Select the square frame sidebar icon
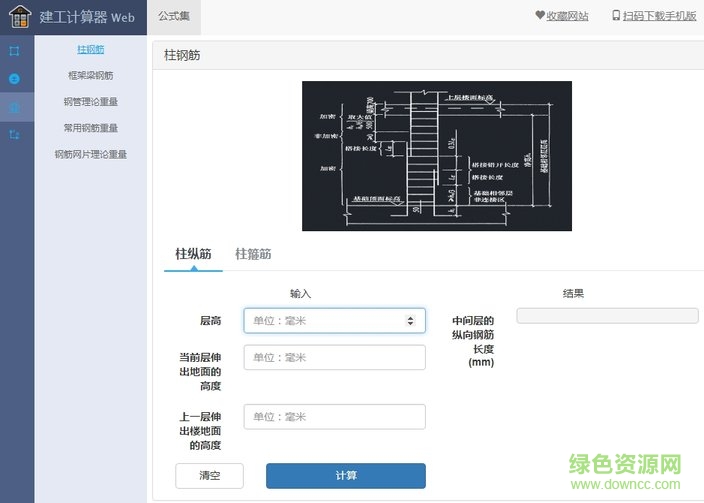Screen dimensions: 704x503 [14, 51]
